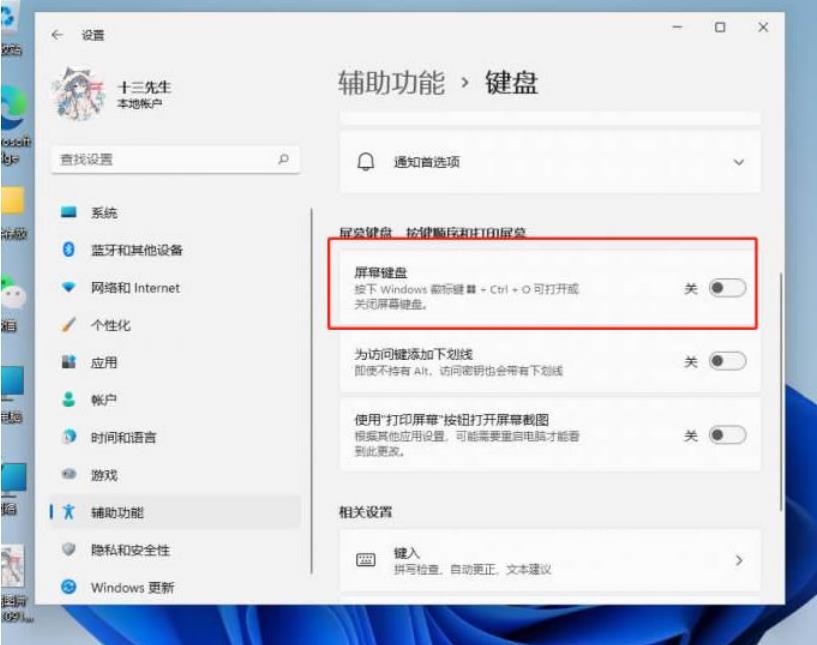
Task: Click the 通知首选项 label
Action: (x=426, y=162)
